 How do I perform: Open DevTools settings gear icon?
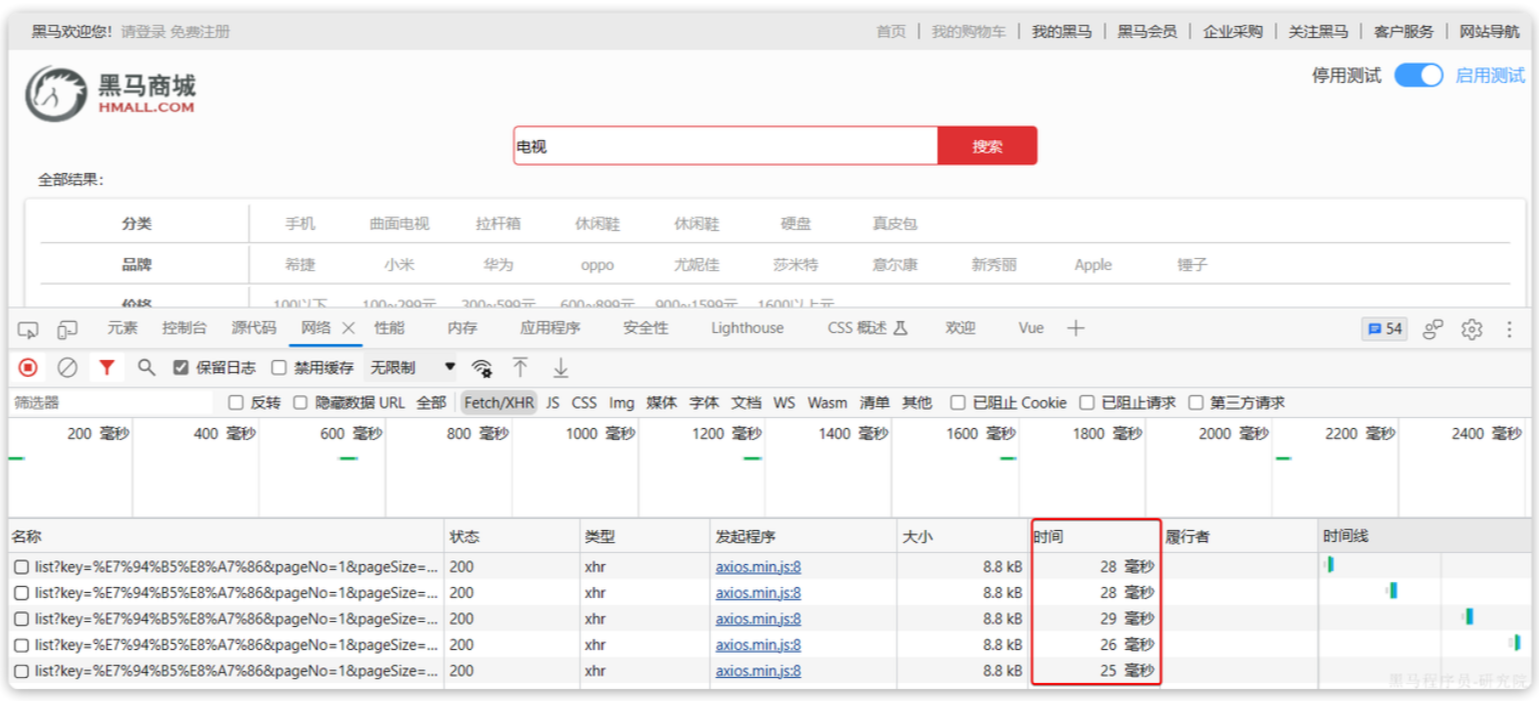click(1471, 329)
